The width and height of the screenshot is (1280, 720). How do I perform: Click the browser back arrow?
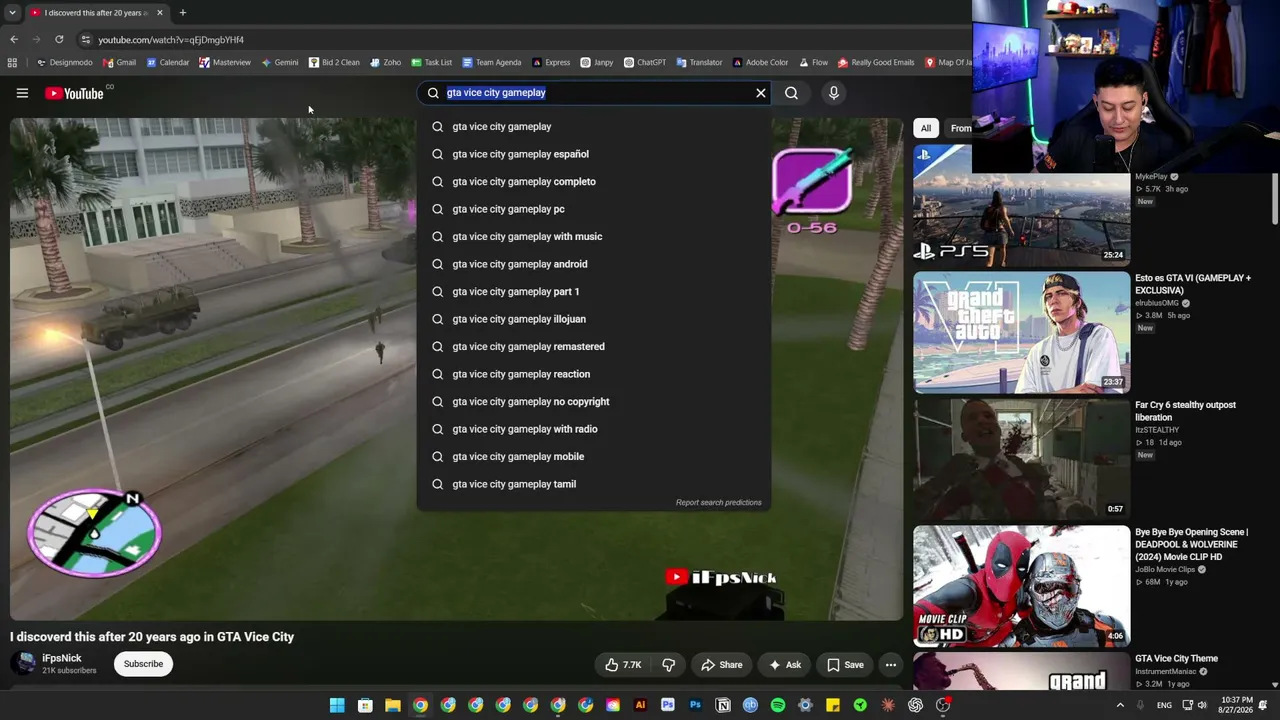point(14,40)
